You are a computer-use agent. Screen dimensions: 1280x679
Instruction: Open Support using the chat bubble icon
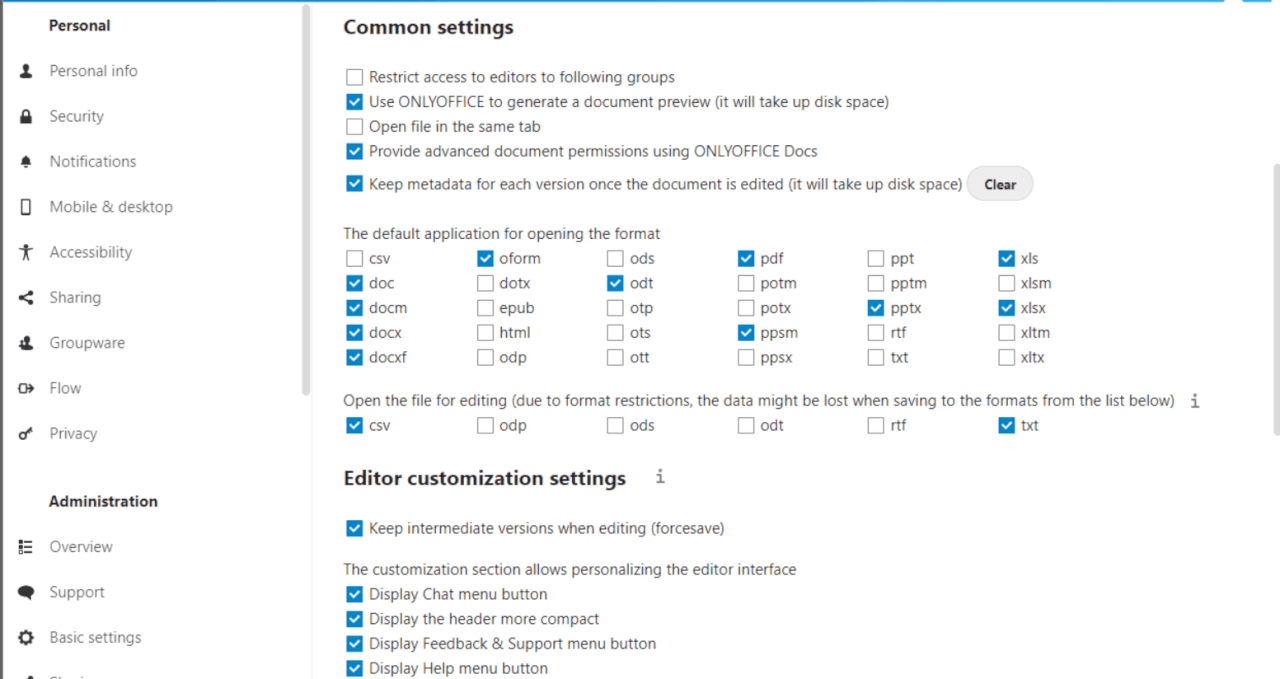tap(25, 591)
